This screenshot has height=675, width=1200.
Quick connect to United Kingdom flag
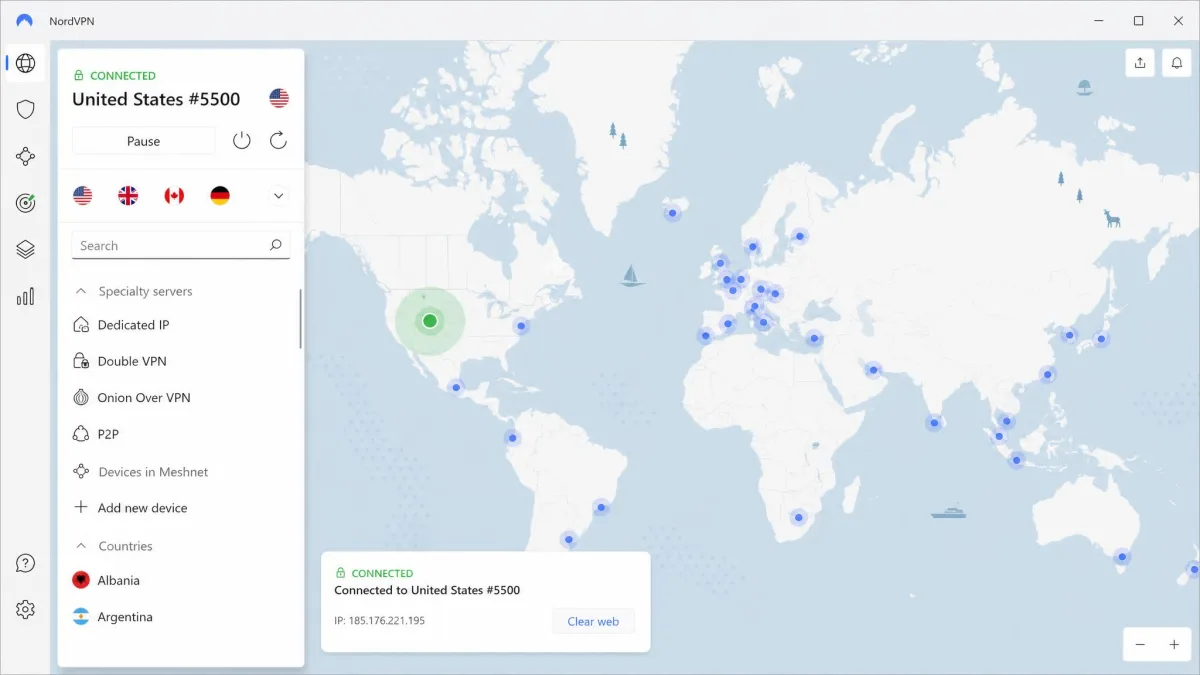(x=128, y=195)
